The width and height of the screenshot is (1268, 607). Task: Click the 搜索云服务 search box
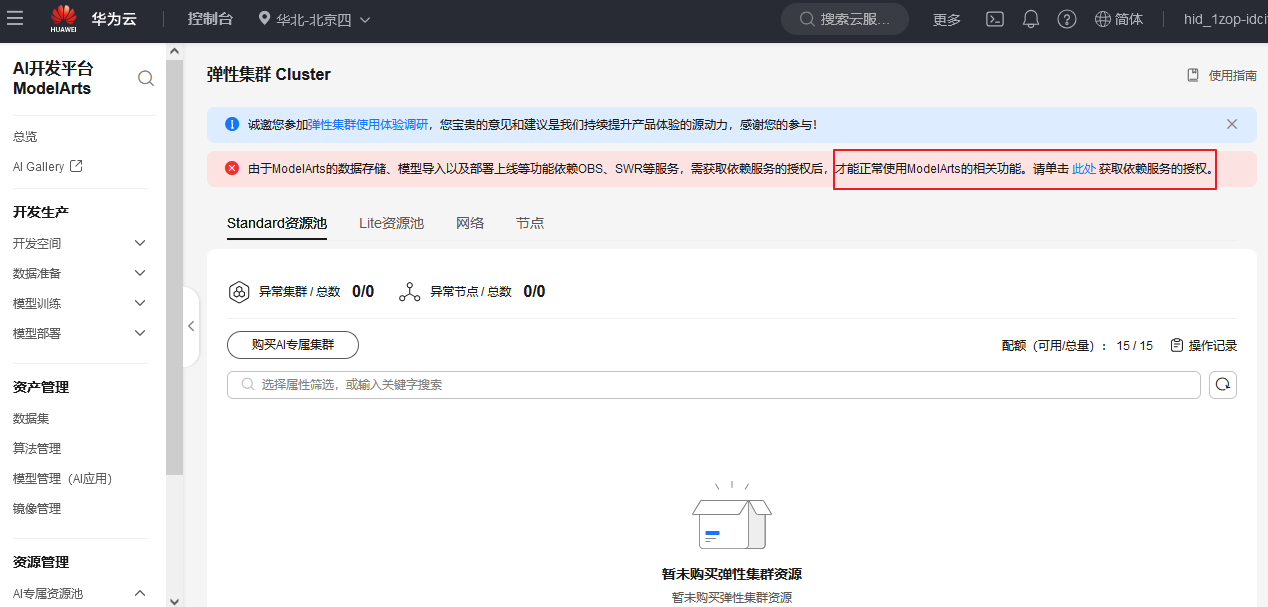tap(845, 19)
